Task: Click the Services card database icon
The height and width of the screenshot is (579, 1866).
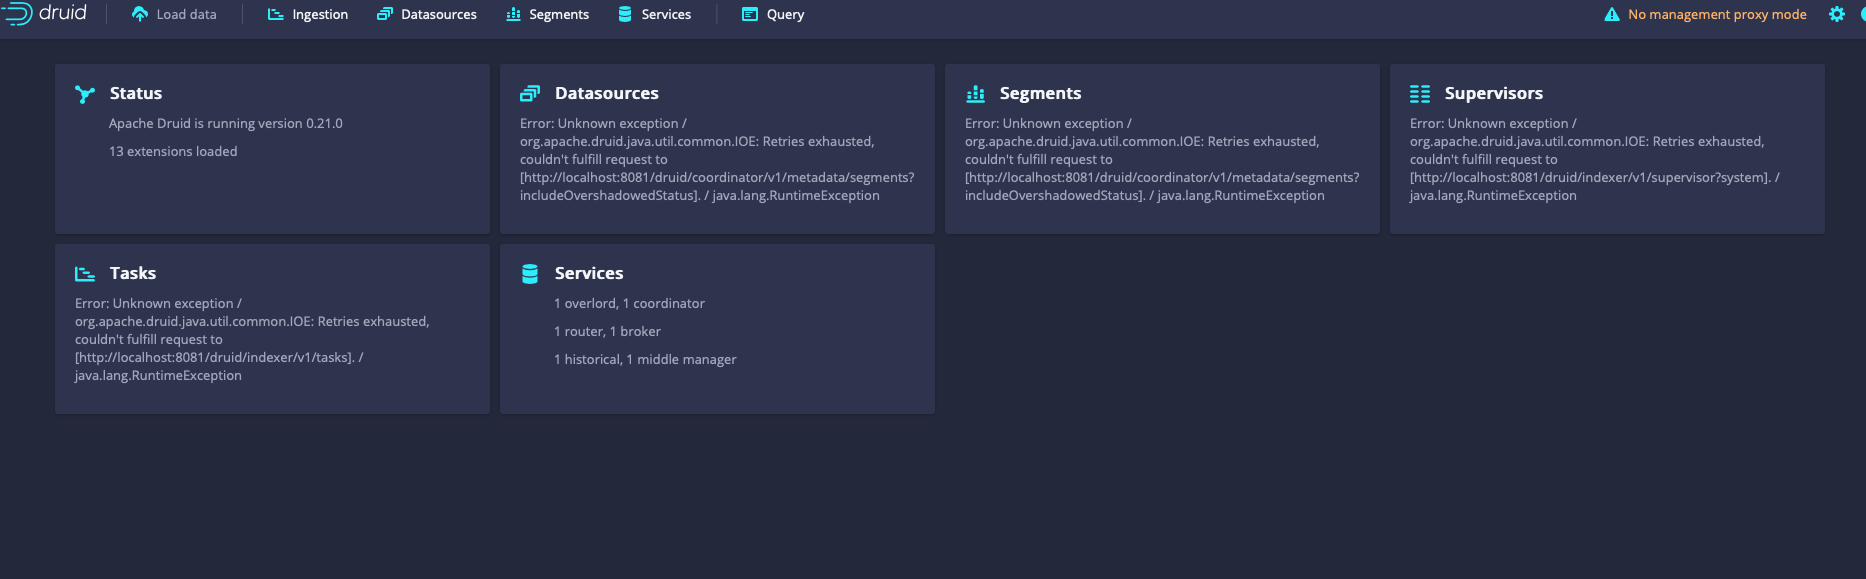Action: pos(530,274)
